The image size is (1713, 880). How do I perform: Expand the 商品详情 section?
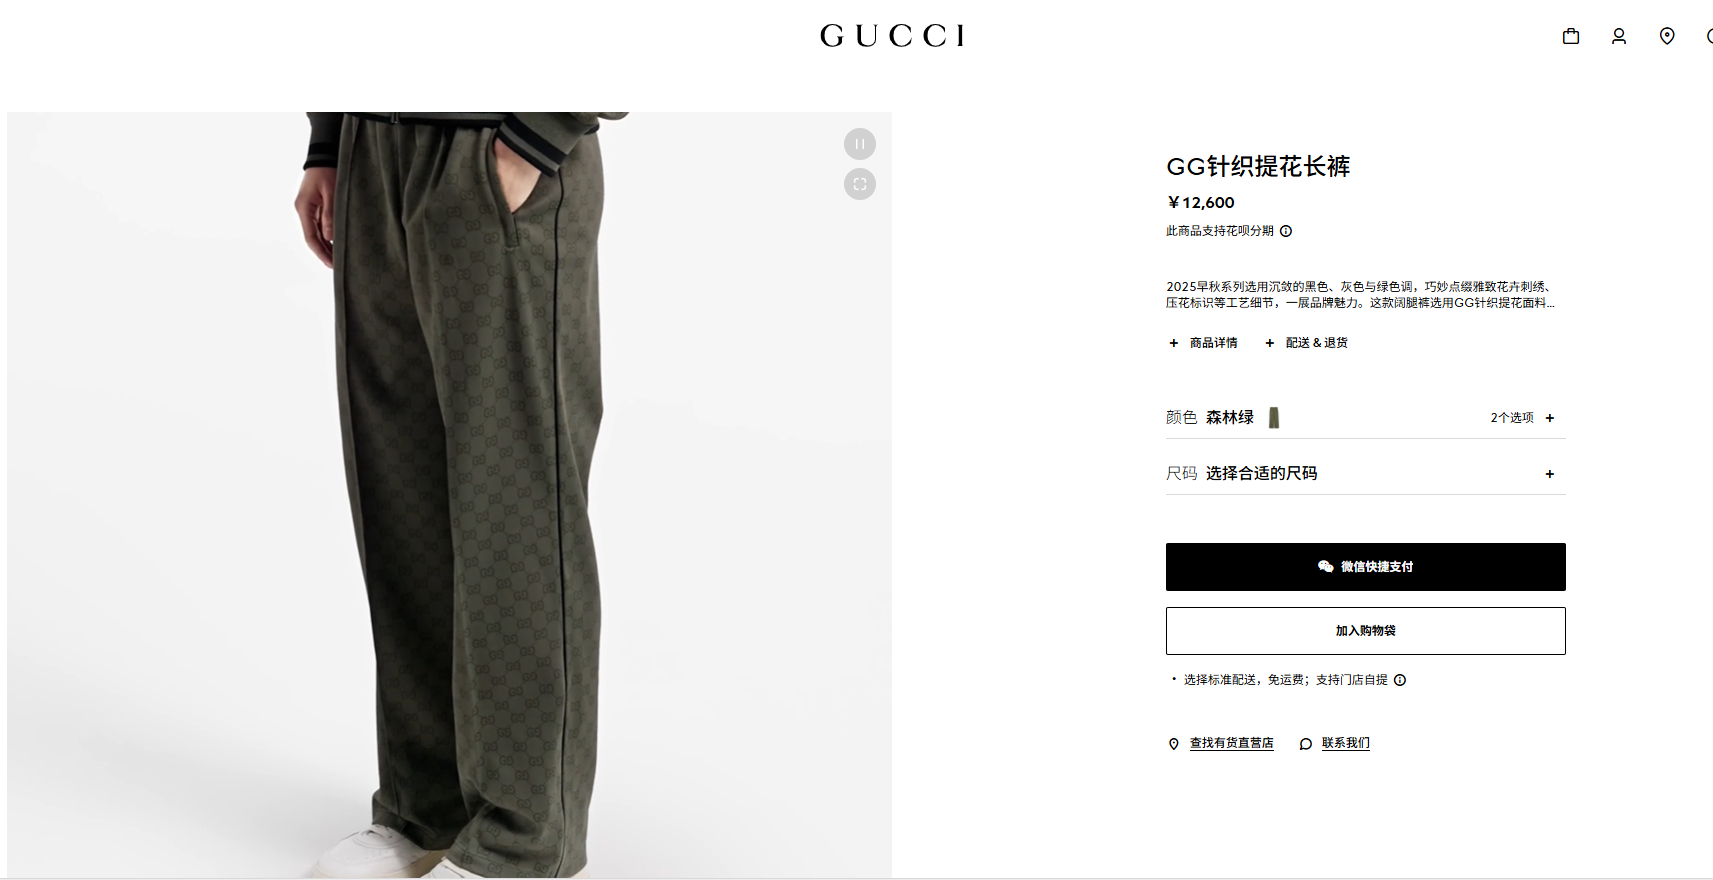[x=1203, y=343]
